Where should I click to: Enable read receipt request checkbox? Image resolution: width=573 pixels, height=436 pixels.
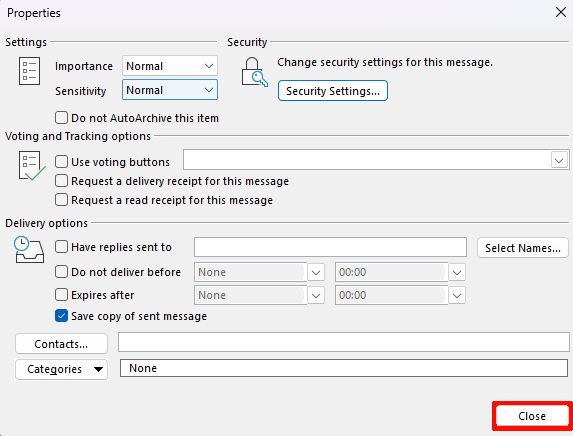click(61, 200)
